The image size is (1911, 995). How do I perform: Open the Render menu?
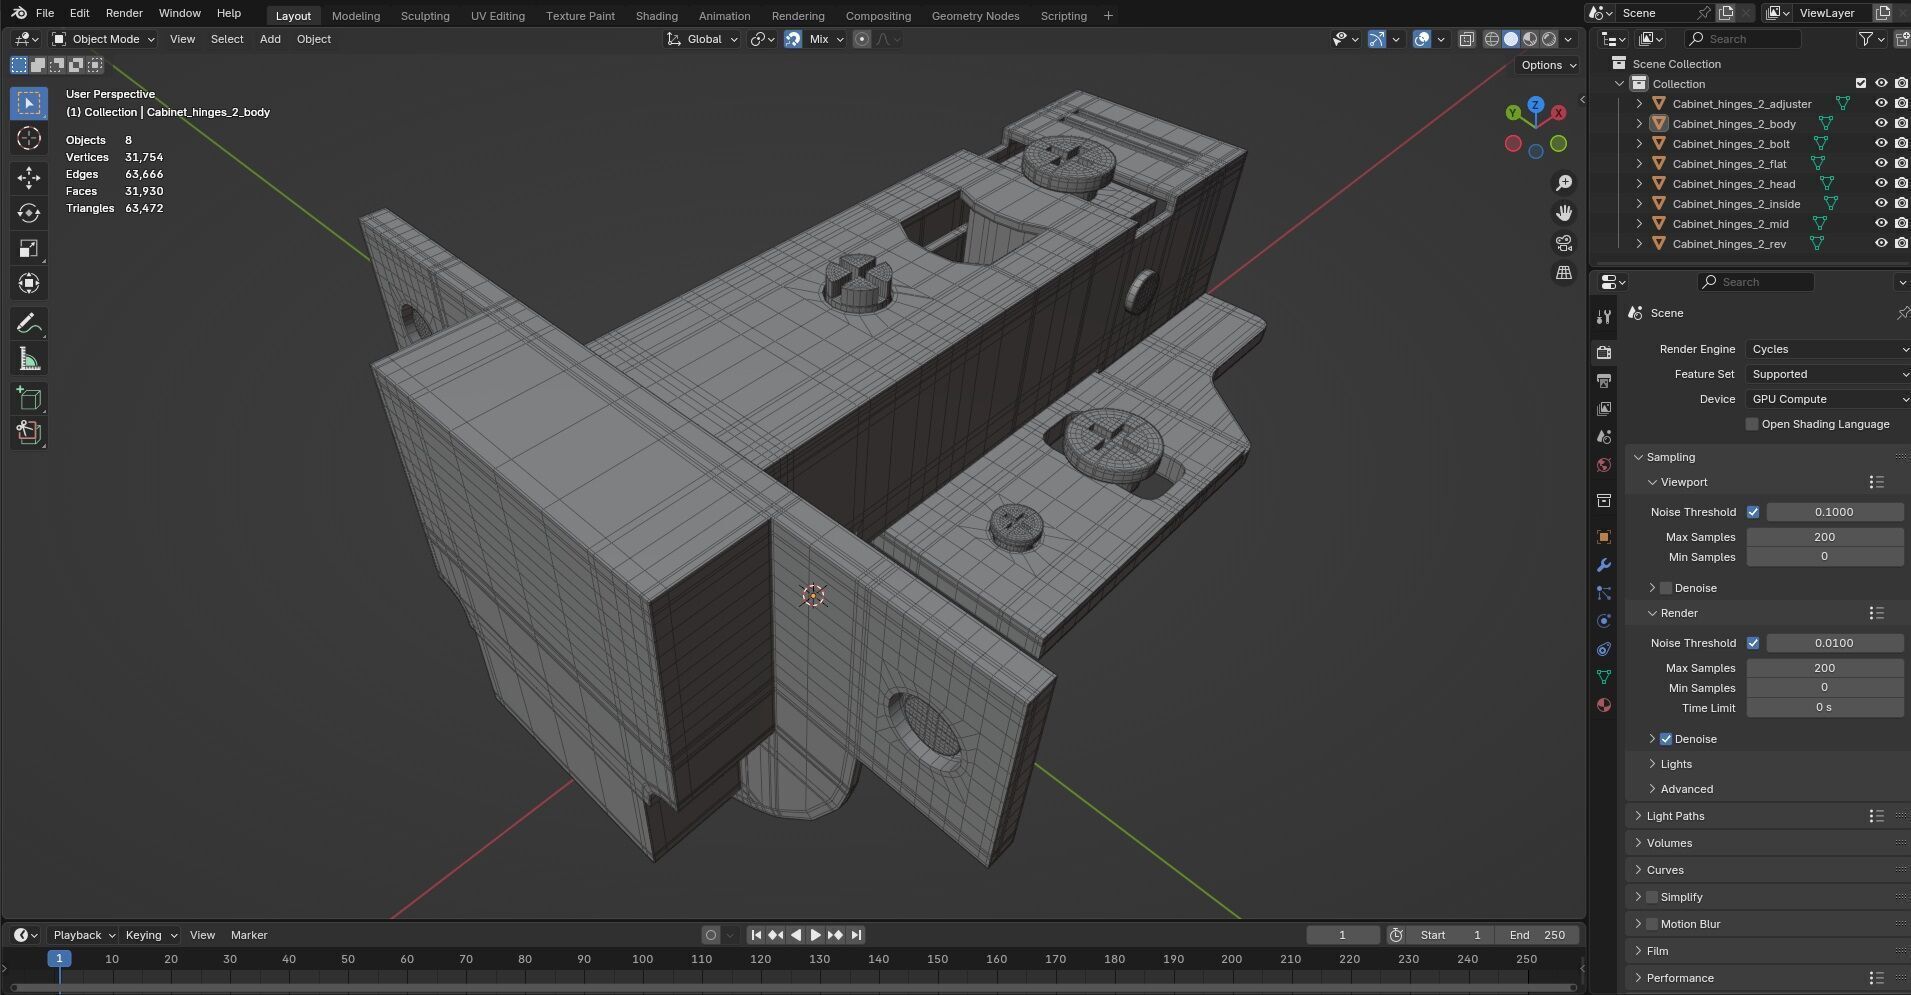click(x=124, y=13)
